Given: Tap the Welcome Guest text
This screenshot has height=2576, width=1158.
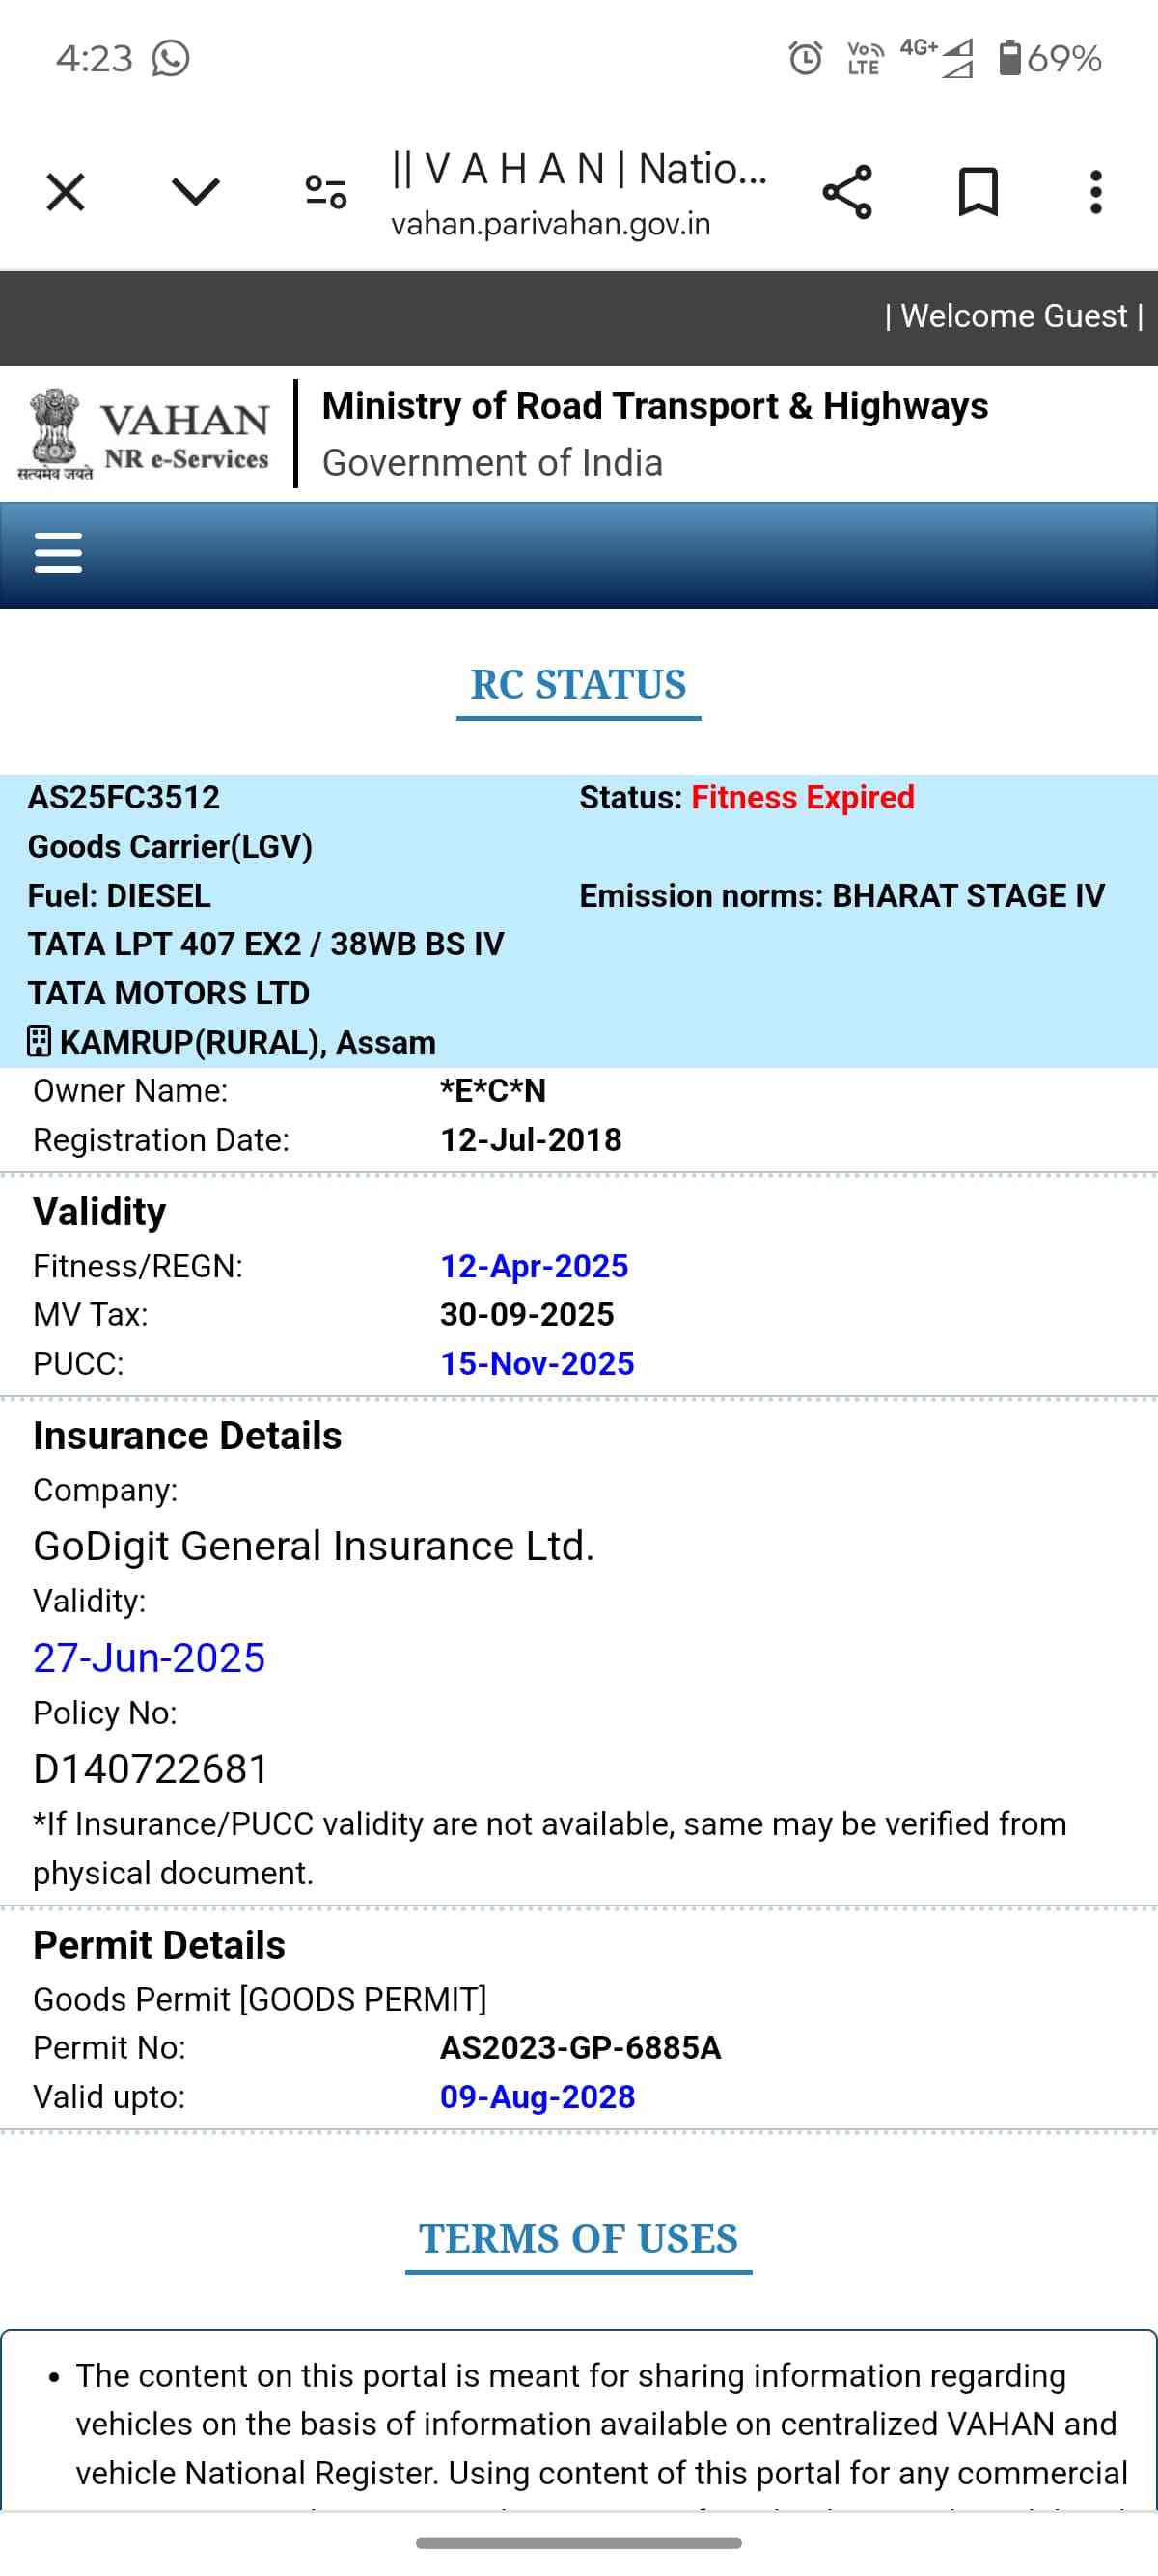Looking at the screenshot, I should (x=1013, y=316).
